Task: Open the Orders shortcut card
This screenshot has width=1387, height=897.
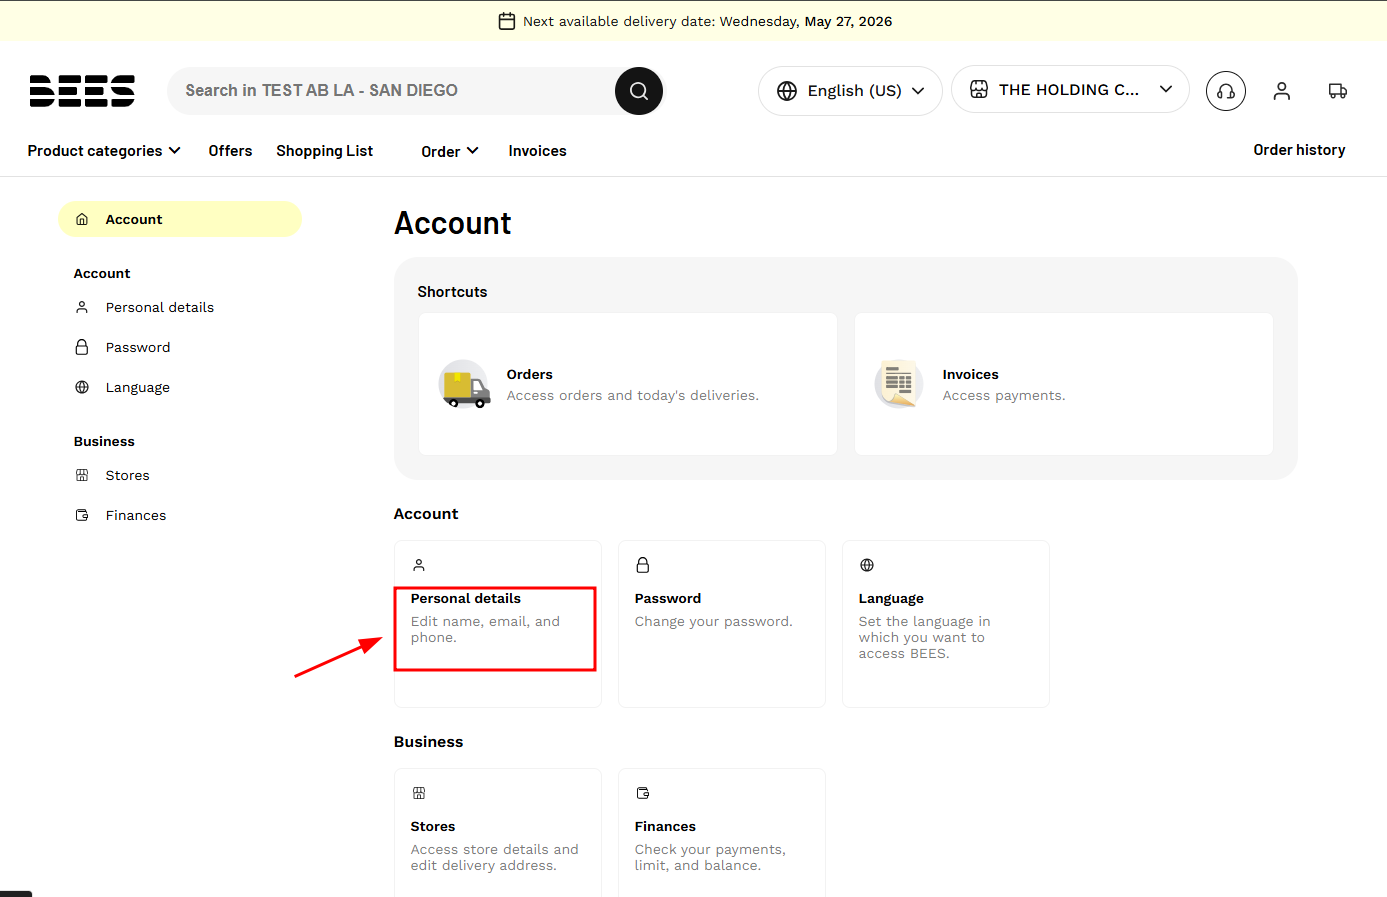Action: pos(628,384)
